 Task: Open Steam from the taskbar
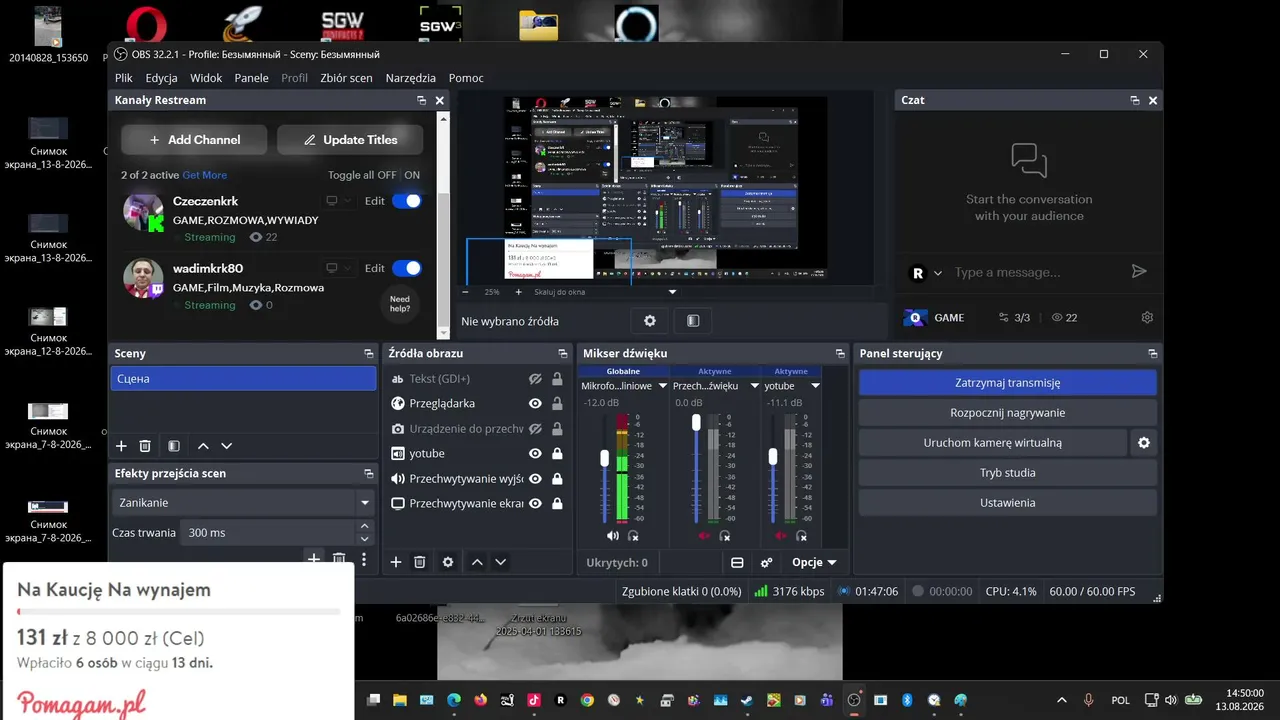point(747,700)
